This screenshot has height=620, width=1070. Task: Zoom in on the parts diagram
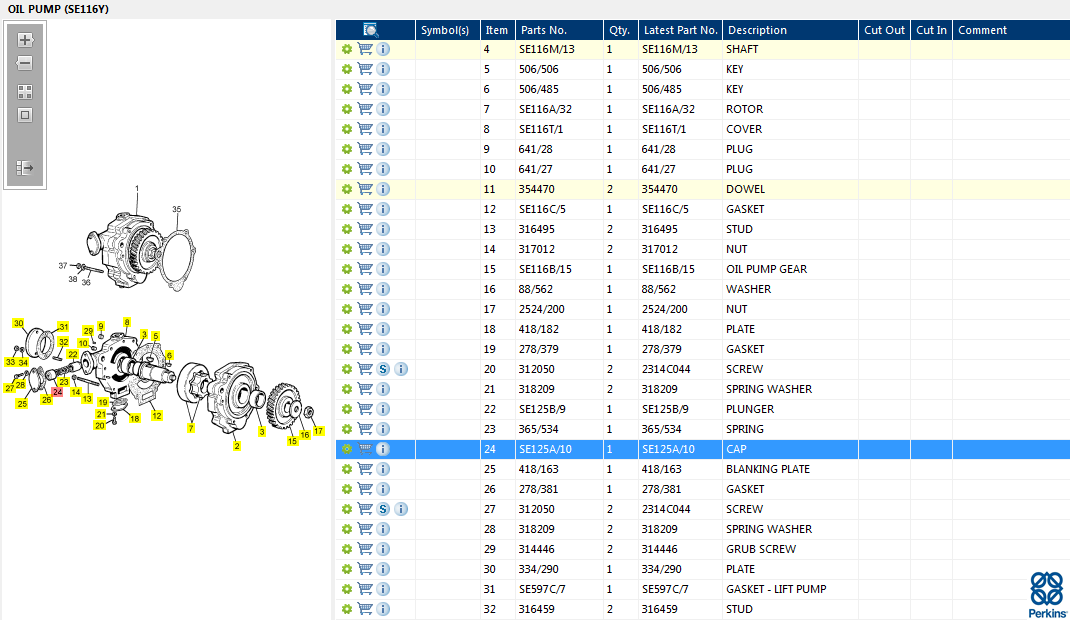(25, 40)
